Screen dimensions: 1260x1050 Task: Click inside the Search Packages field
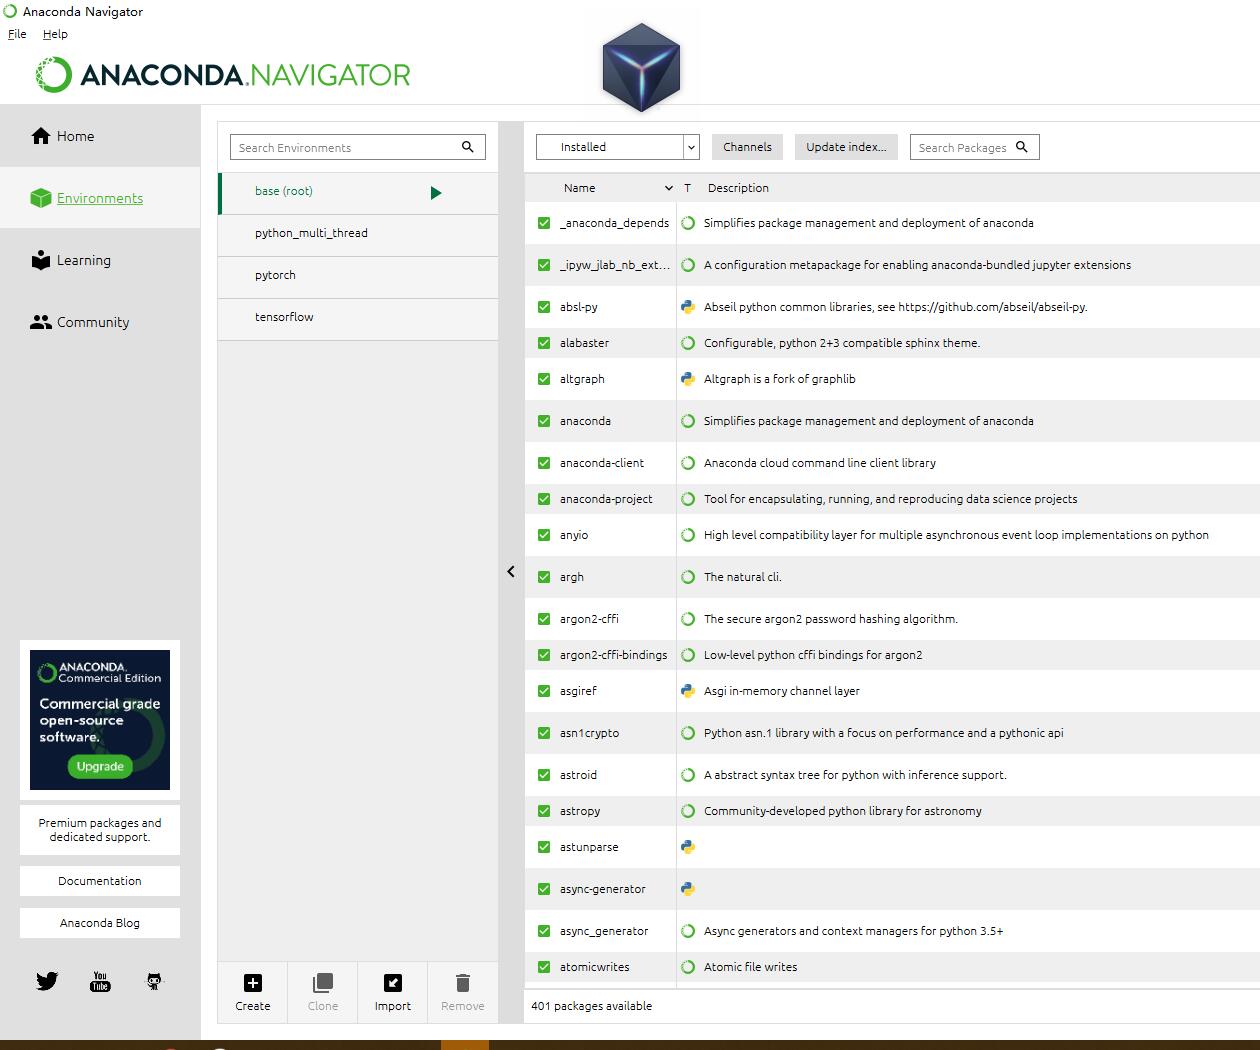(966, 146)
